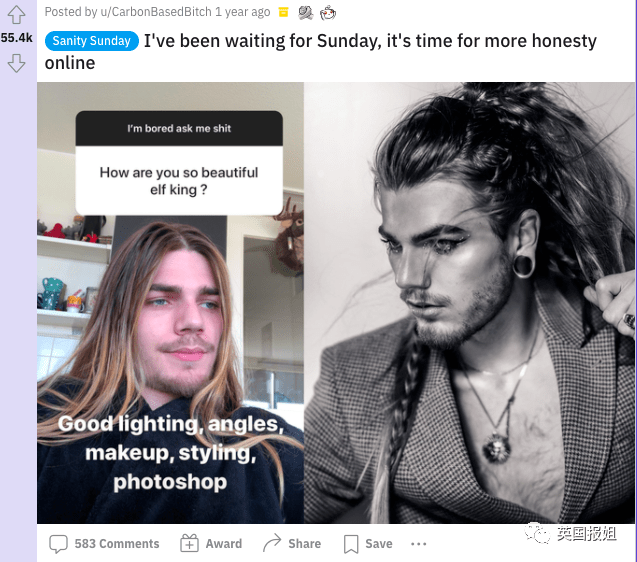The height and width of the screenshot is (562, 637).
Task: Click the gray award badge icon
Action: tap(306, 13)
